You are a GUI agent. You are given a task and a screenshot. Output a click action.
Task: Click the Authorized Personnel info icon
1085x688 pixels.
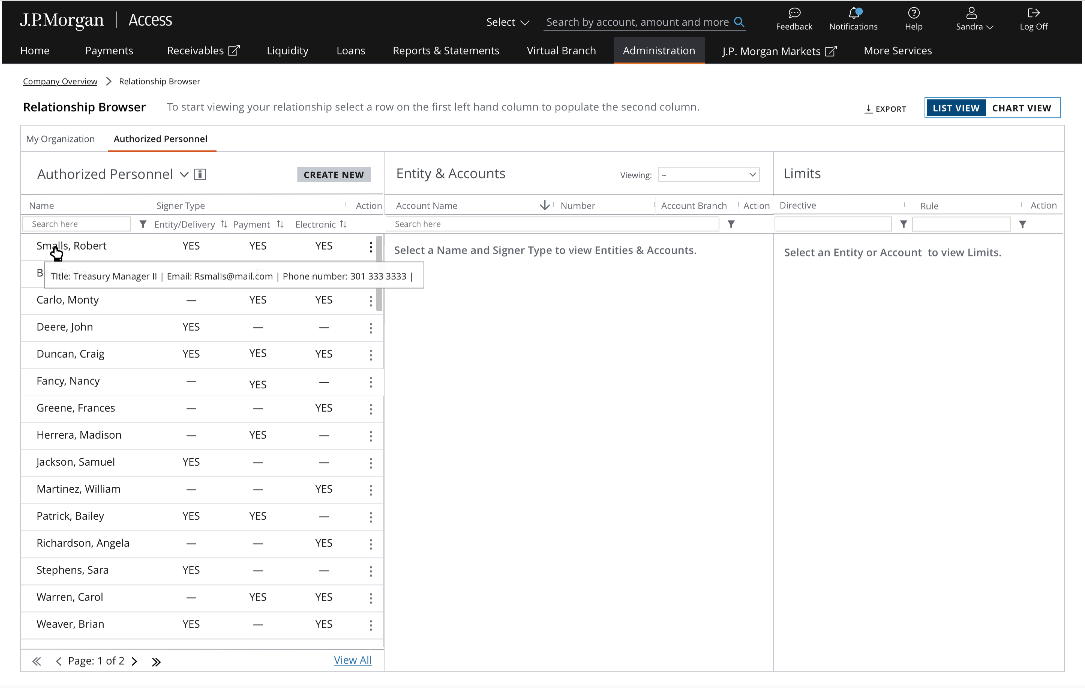[200, 175]
